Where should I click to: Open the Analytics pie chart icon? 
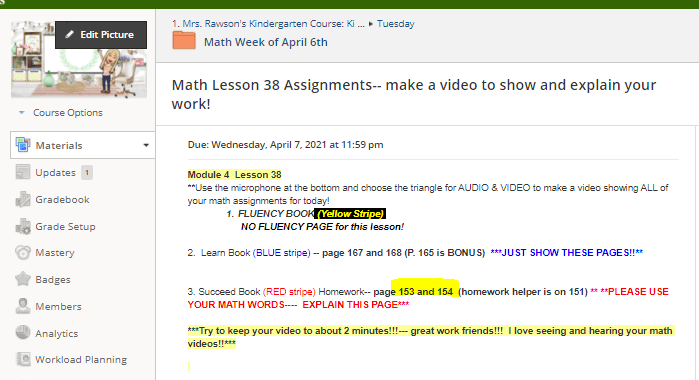click(x=23, y=333)
